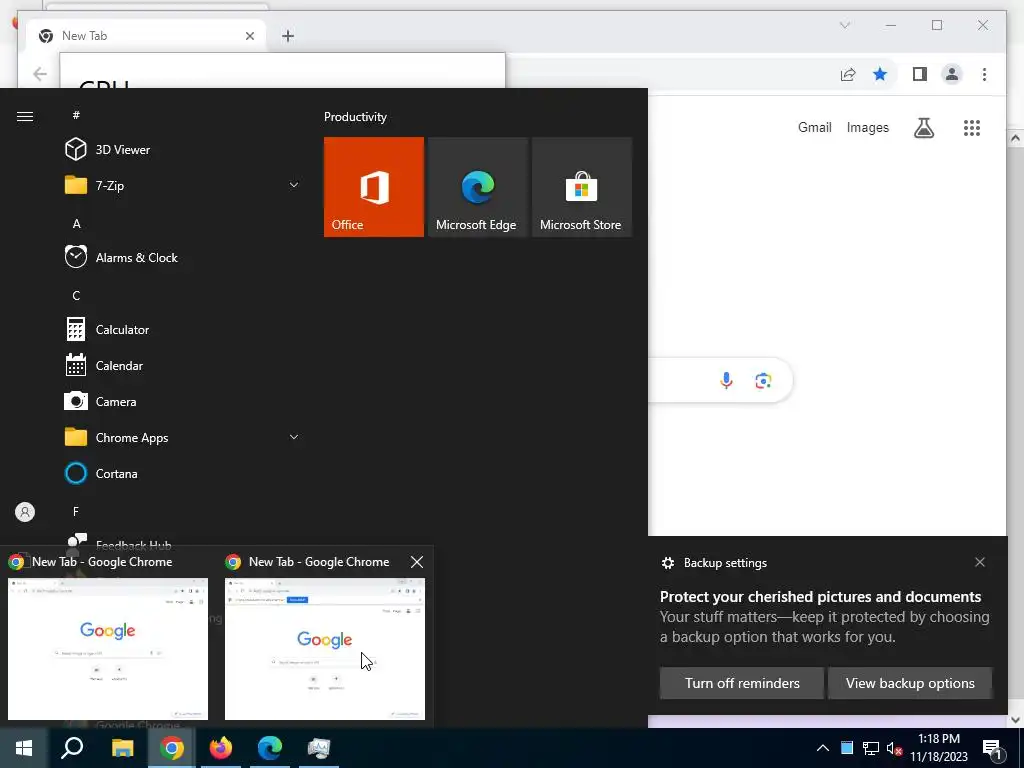Click the Productivity group header
Viewport: 1024px width, 768px height.
point(355,117)
